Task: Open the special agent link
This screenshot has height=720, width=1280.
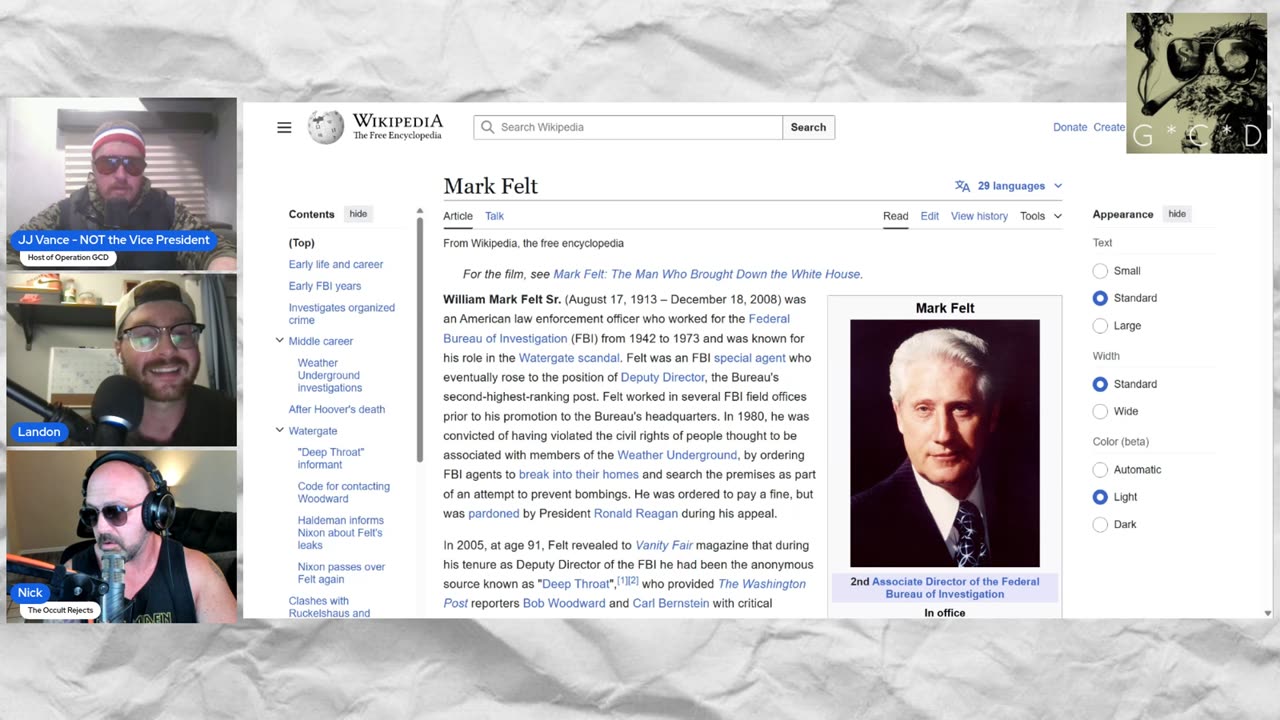Action: [x=749, y=358]
